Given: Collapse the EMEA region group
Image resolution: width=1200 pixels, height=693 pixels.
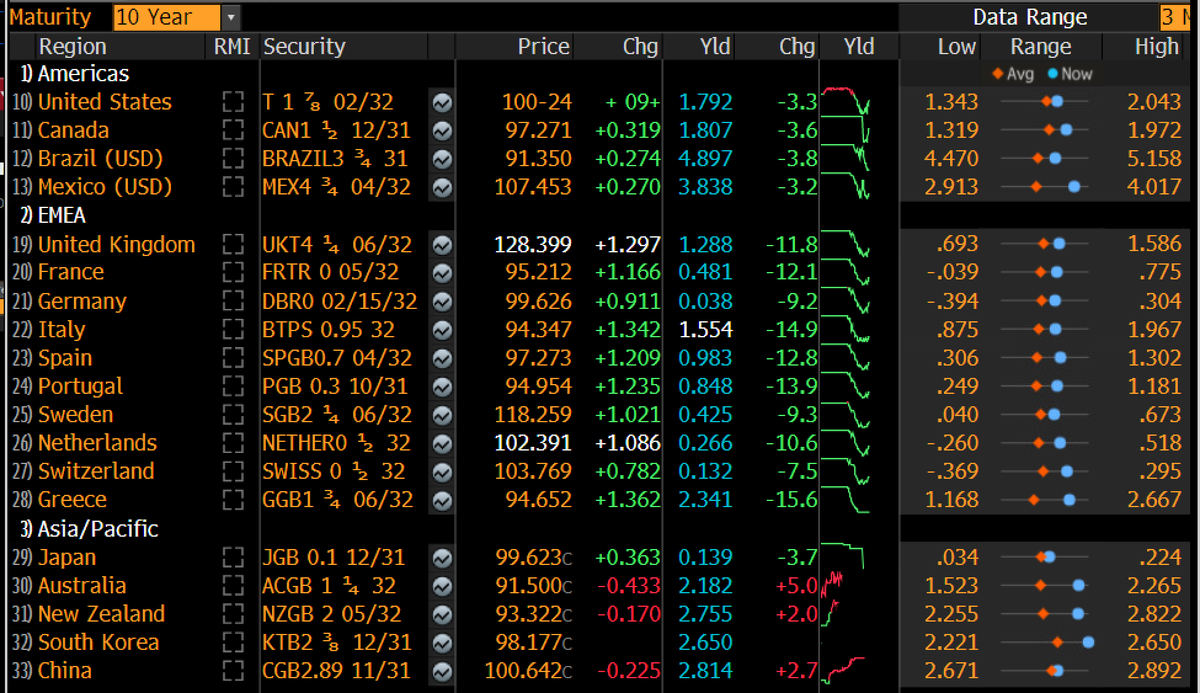Looking at the screenshot, I should [54, 215].
